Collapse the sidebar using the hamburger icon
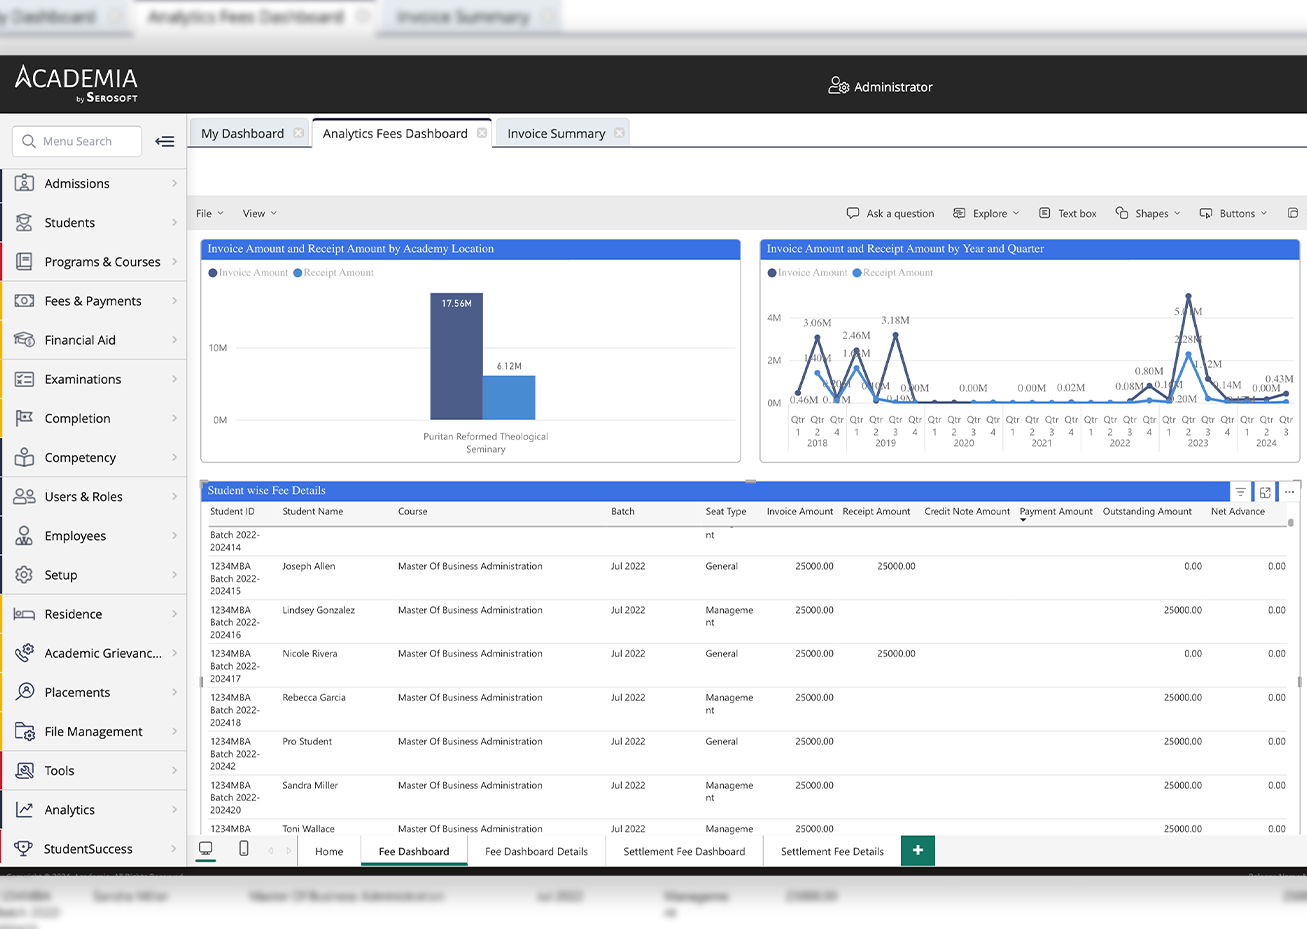The image size is (1307, 929). (165, 141)
